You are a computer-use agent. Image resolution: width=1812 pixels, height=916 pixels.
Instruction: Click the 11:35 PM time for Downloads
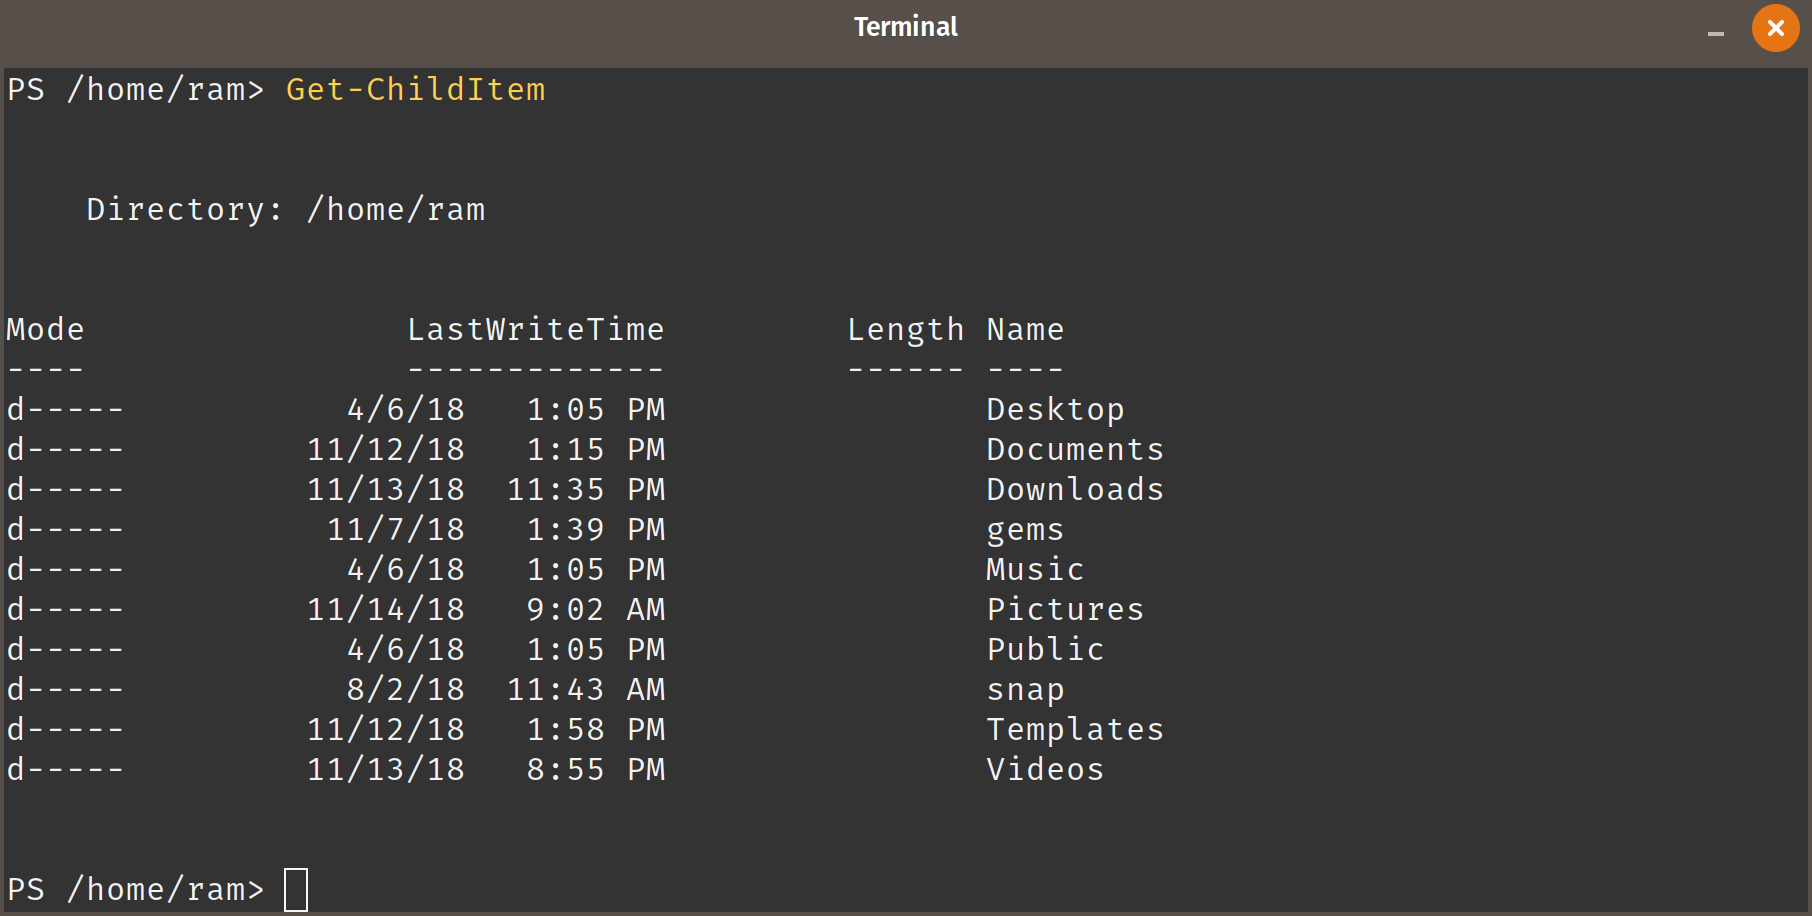point(587,490)
